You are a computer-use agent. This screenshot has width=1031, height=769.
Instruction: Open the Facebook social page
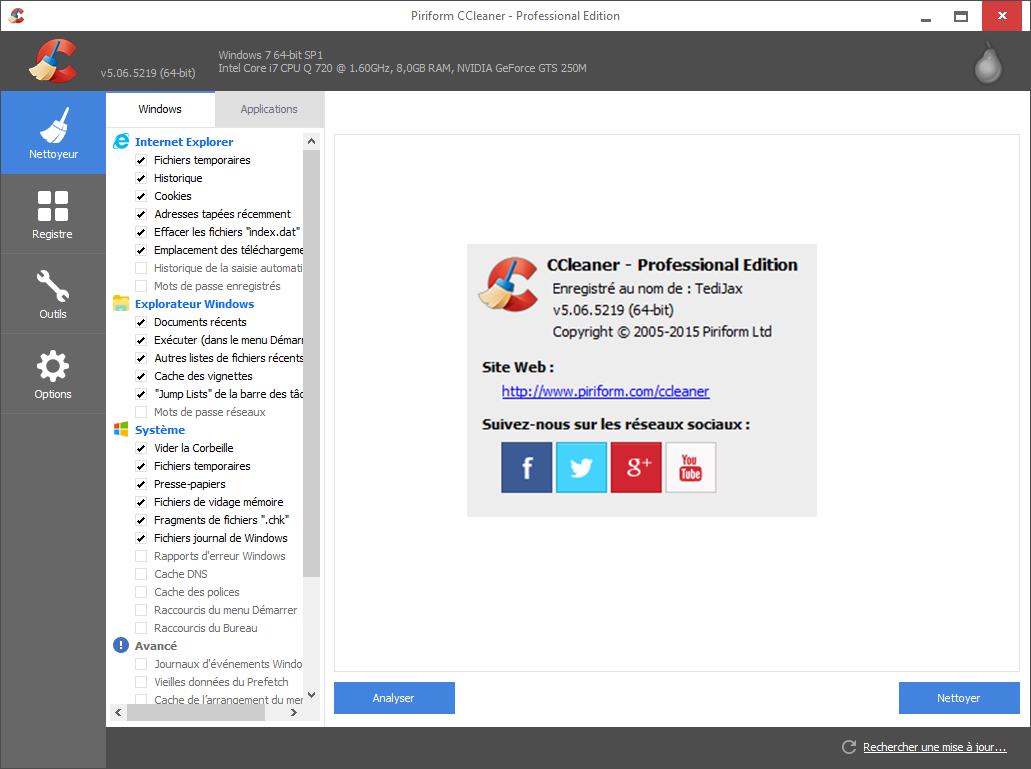[527, 467]
